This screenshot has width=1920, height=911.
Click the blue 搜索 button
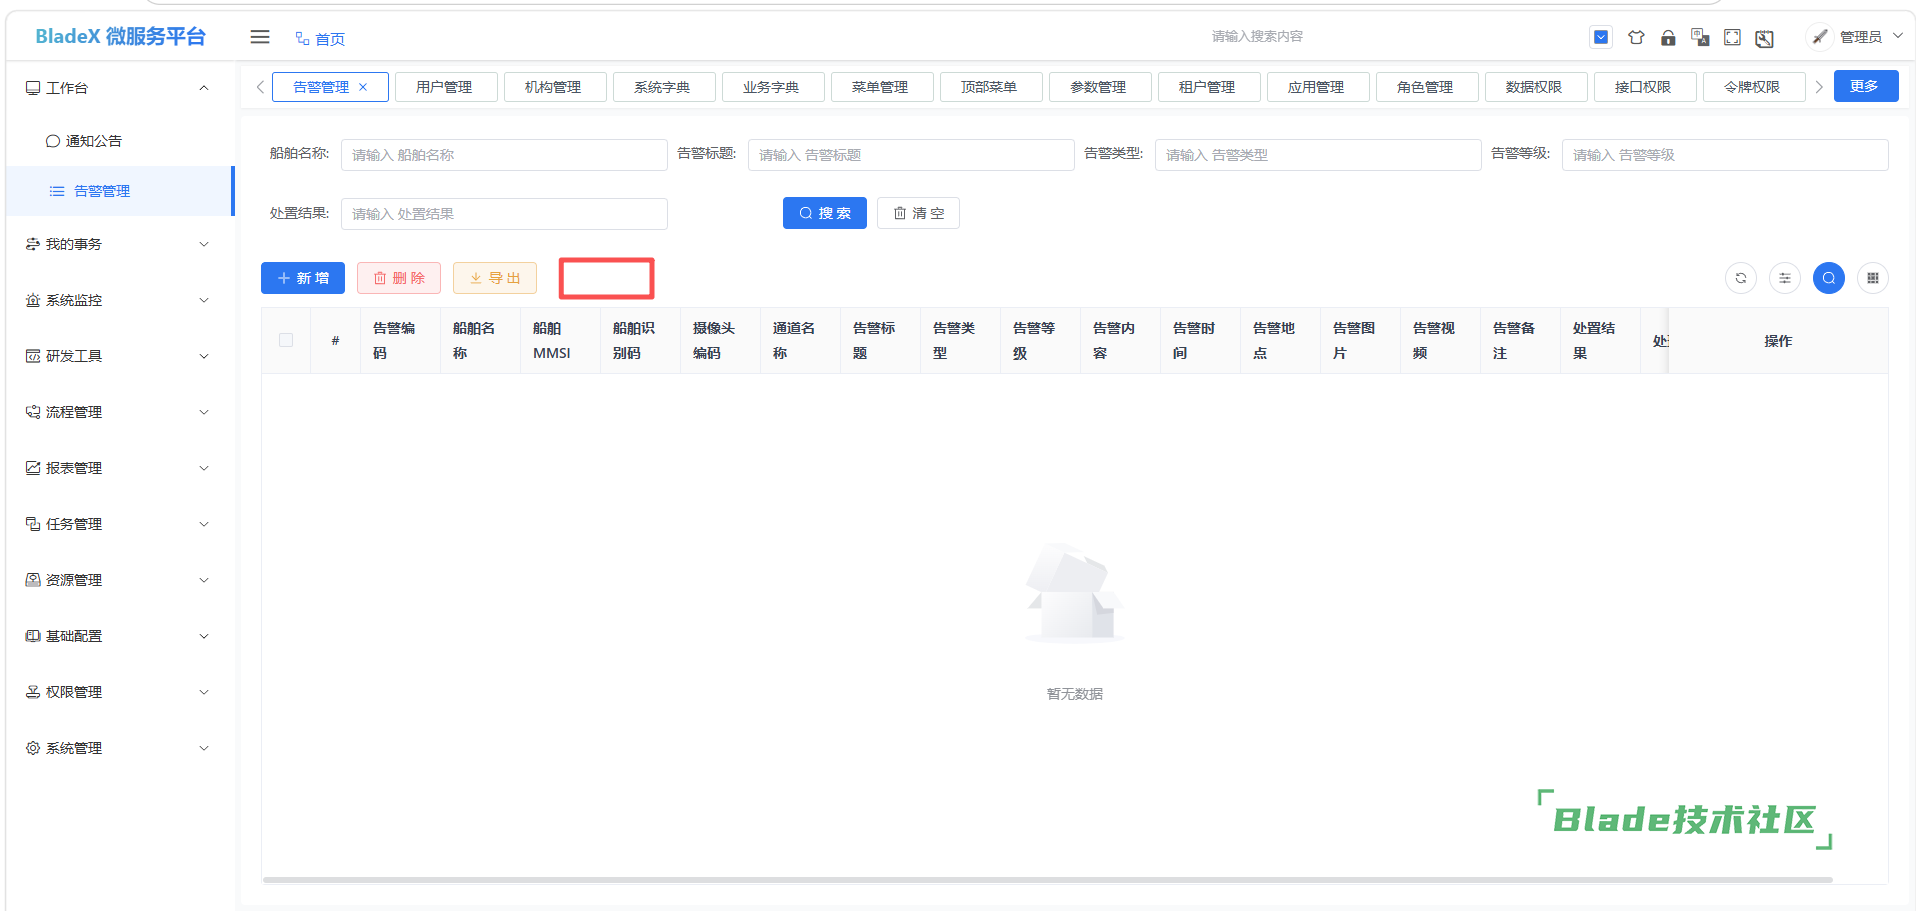pos(825,213)
